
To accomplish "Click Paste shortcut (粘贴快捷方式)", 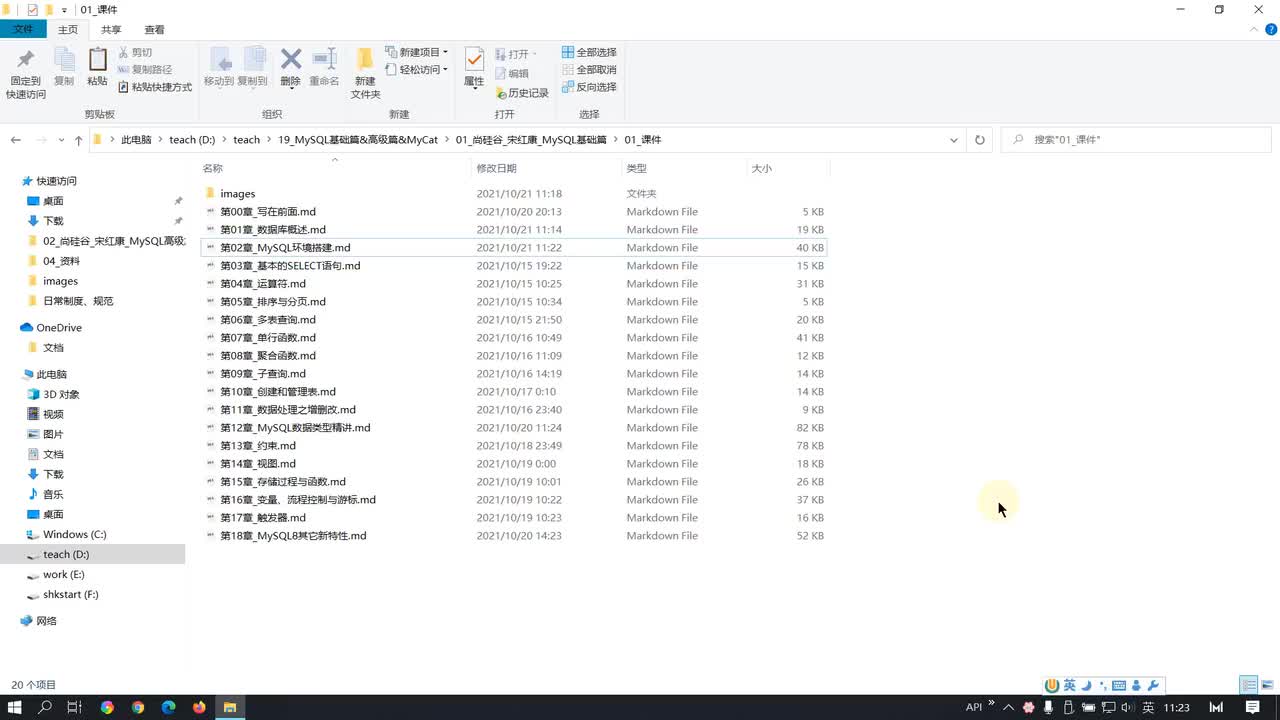I will pyautogui.click(x=155, y=87).
